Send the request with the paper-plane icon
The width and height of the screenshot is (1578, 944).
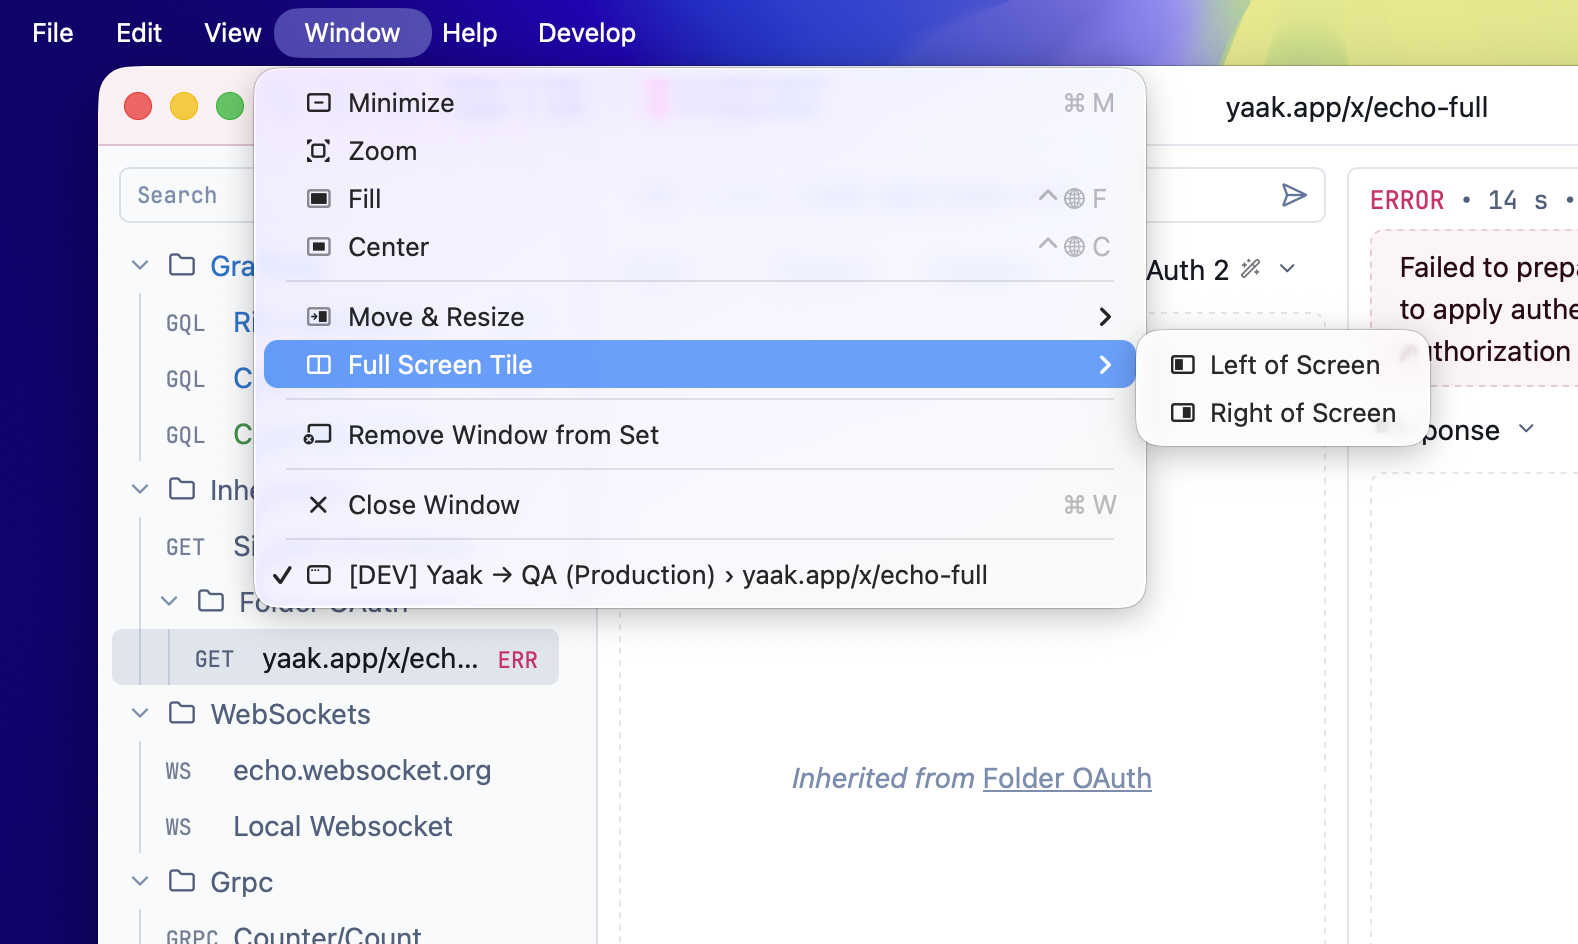pos(1294,195)
